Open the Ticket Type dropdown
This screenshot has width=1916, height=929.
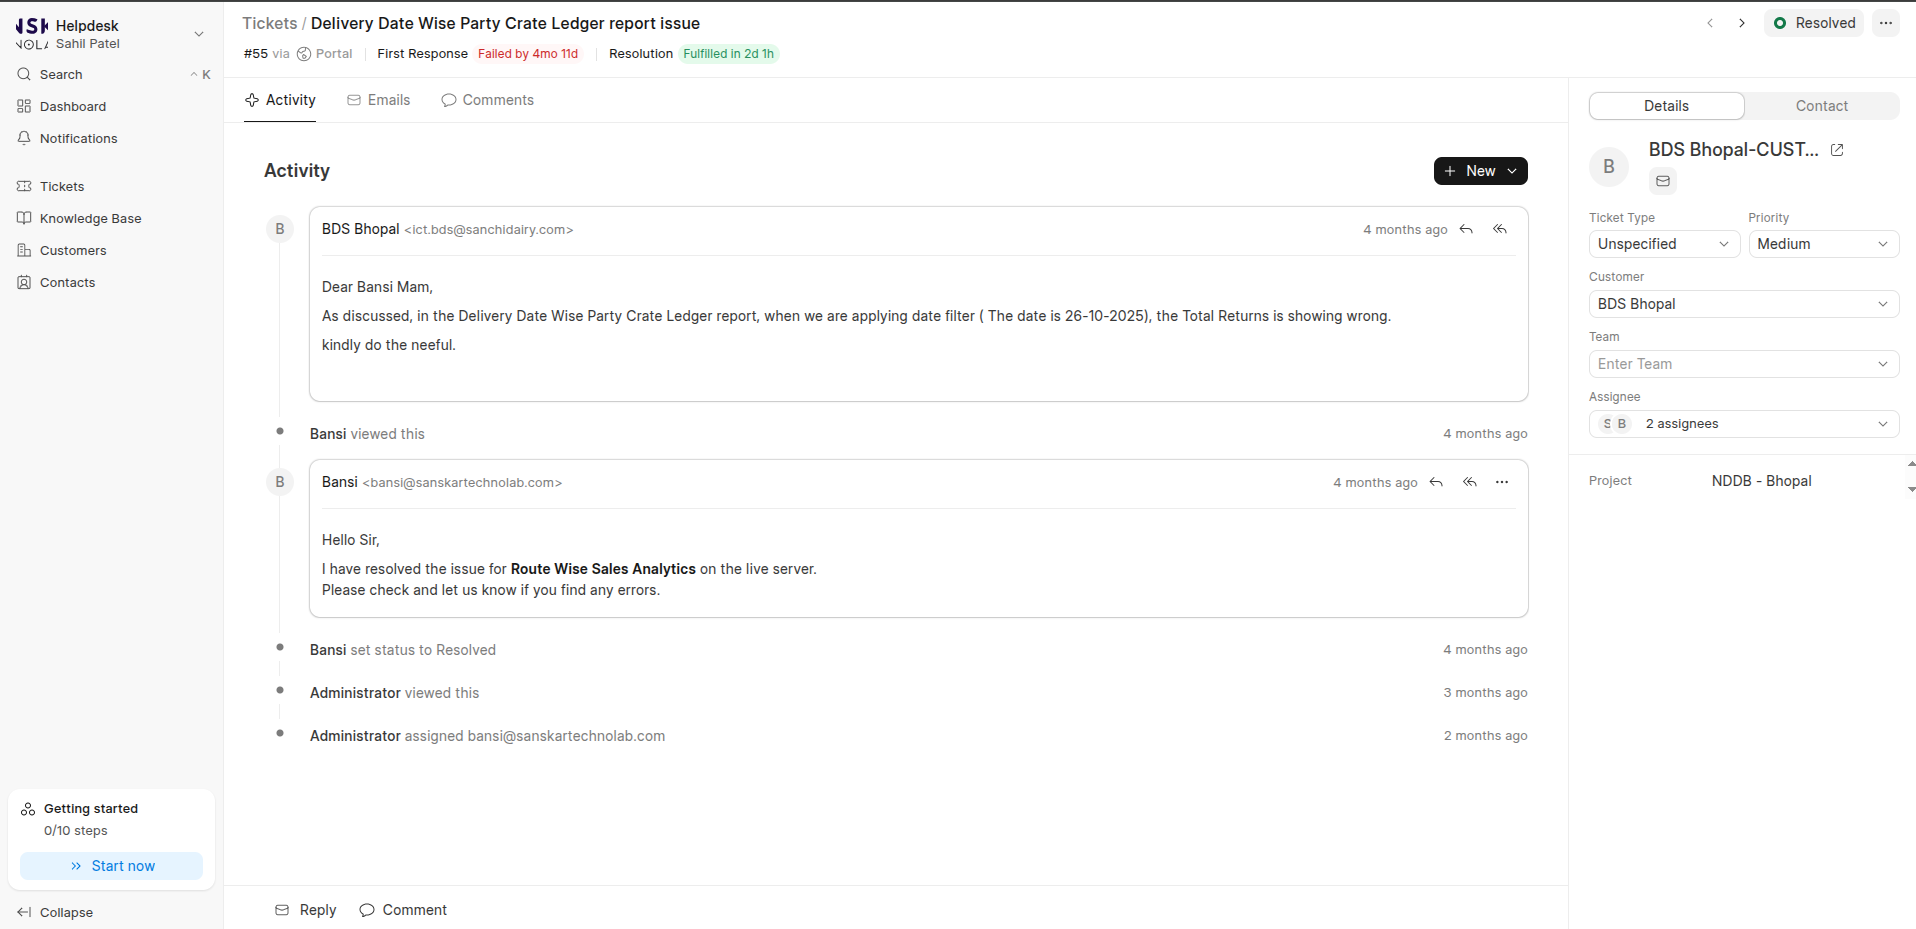click(1664, 244)
